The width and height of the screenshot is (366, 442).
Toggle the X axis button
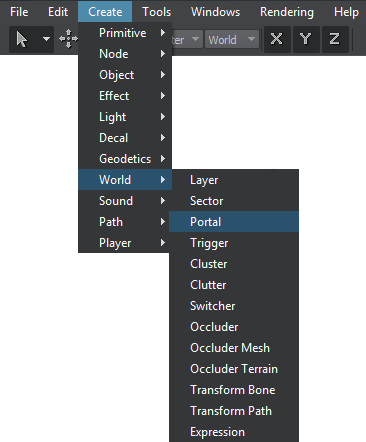click(x=277, y=39)
